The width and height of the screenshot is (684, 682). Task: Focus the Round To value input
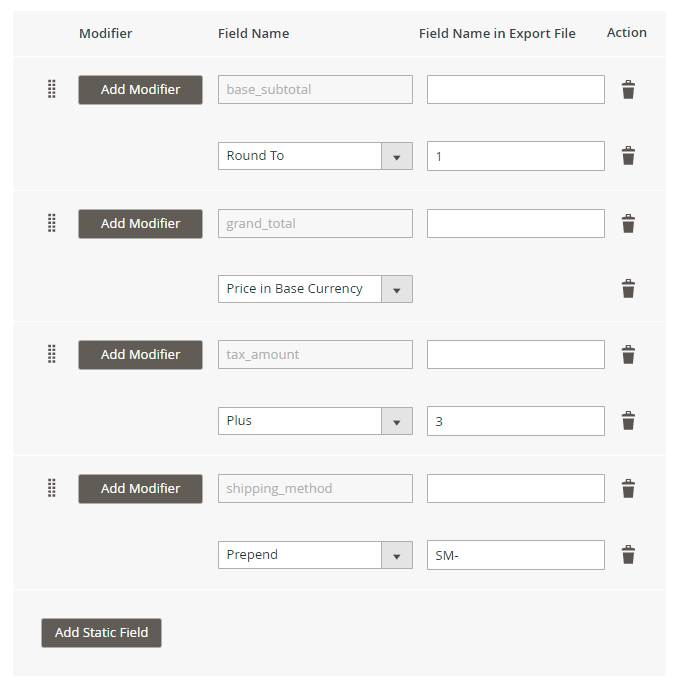pyautogui.click(x=515, y=156)
